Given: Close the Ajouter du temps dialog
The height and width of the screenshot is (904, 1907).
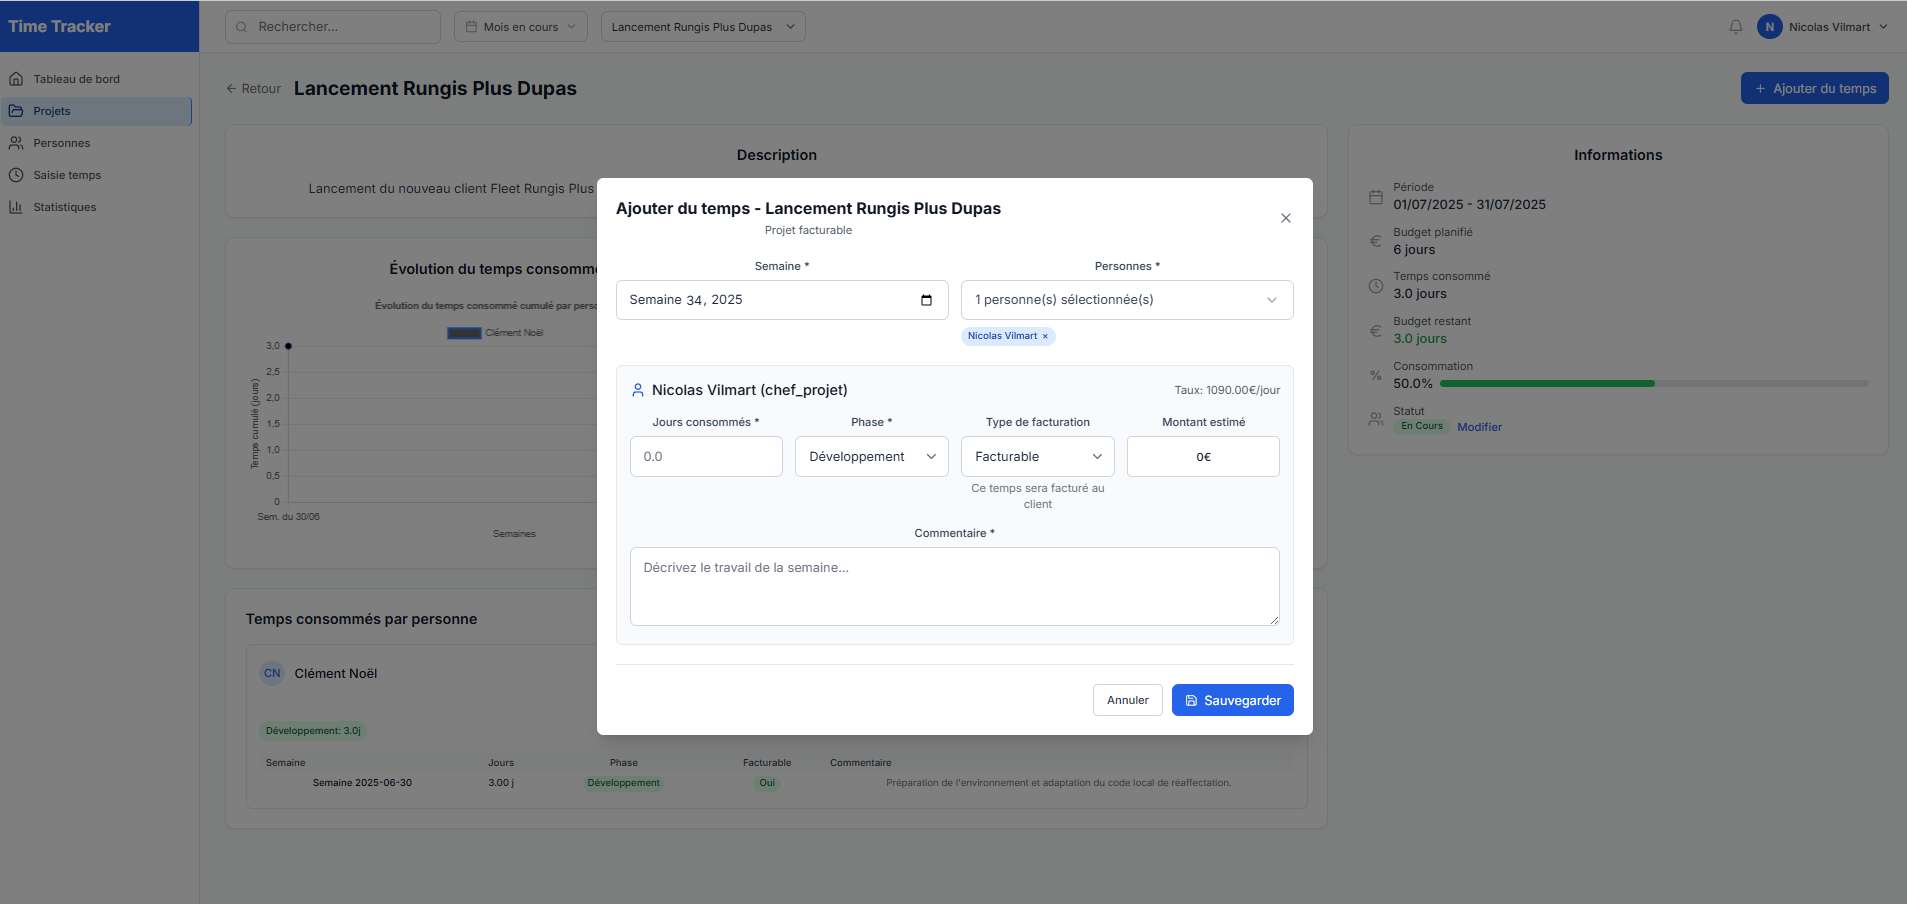Looking at the screenshot, I should point(1285,218).
